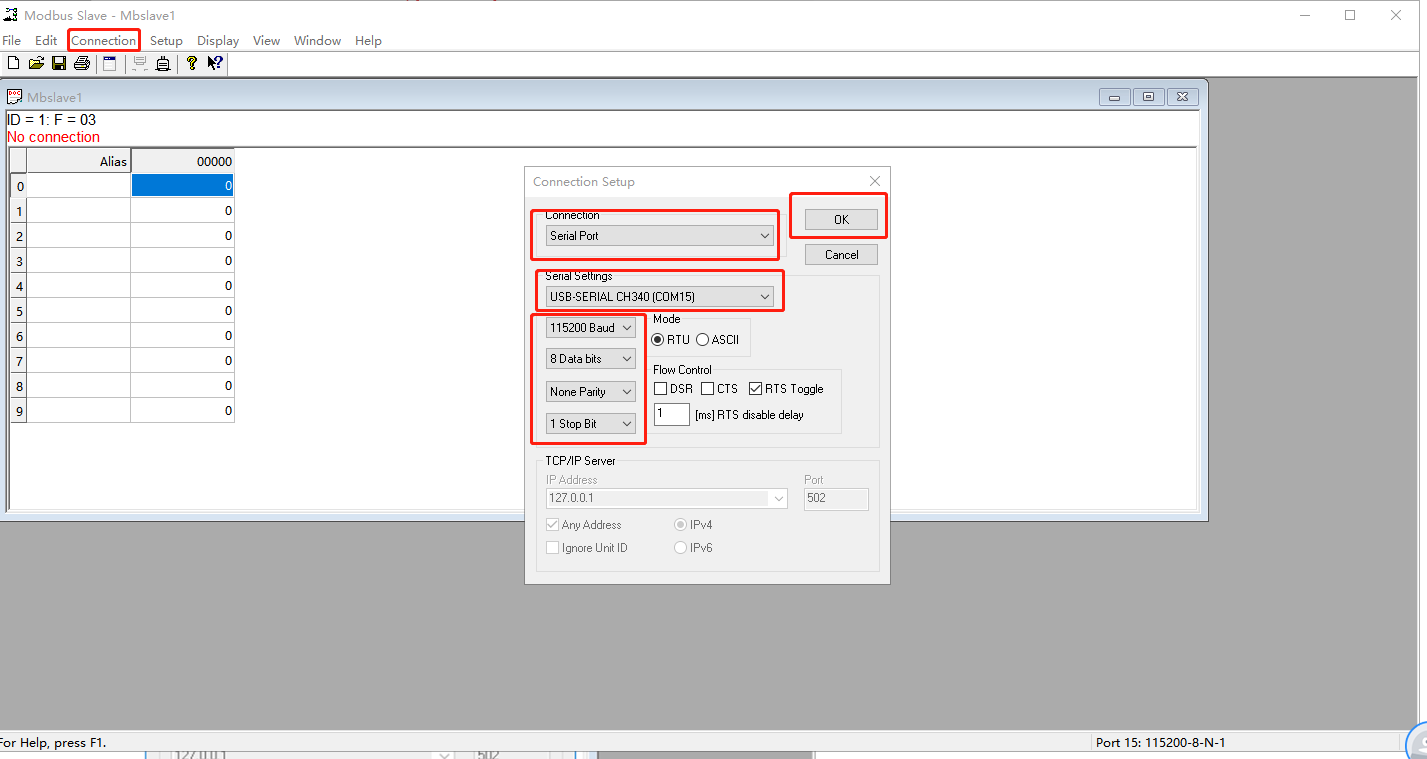Expand the 115200 Baud rate dropdown
Image resolution: width=1427 pixels, height=759 pixels.
click(x=591, y=328)
